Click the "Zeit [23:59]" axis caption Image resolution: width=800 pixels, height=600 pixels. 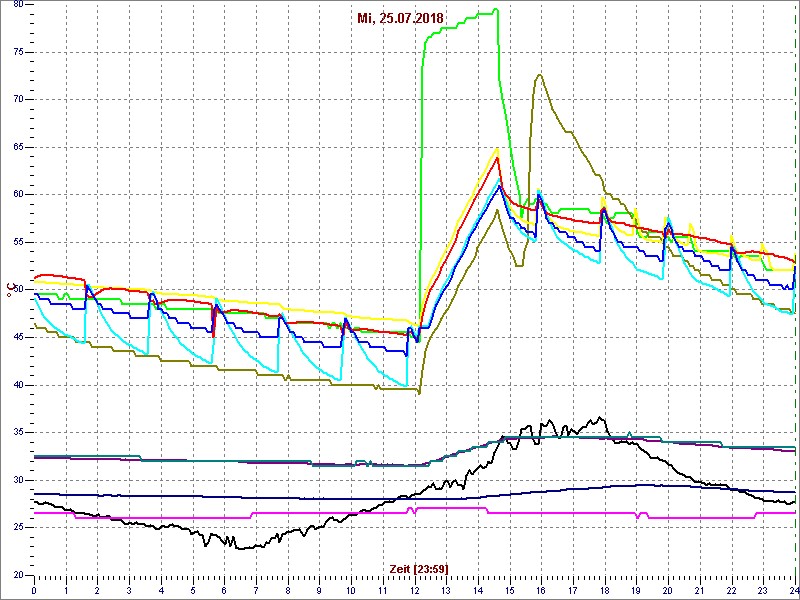point(419,569)
